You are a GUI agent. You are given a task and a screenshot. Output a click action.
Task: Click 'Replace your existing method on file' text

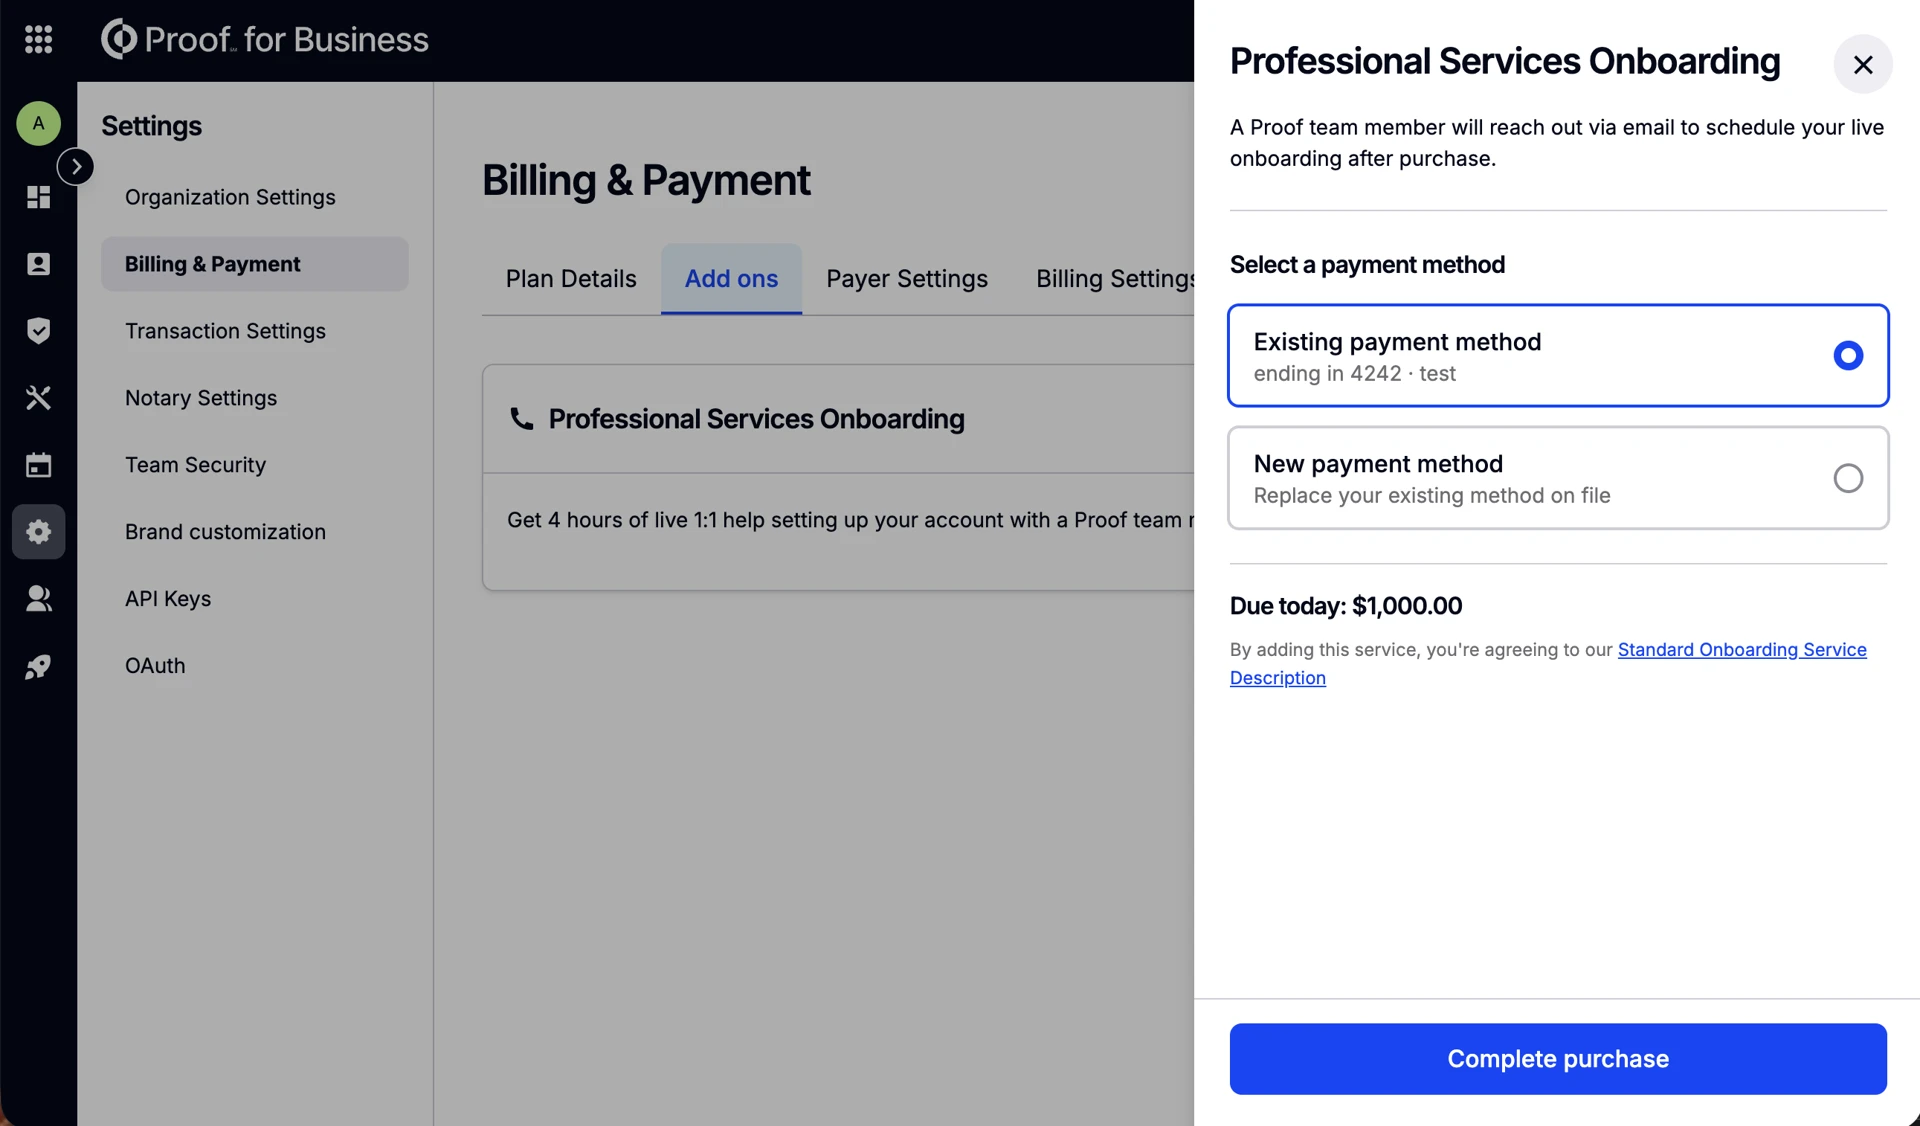1432,496
